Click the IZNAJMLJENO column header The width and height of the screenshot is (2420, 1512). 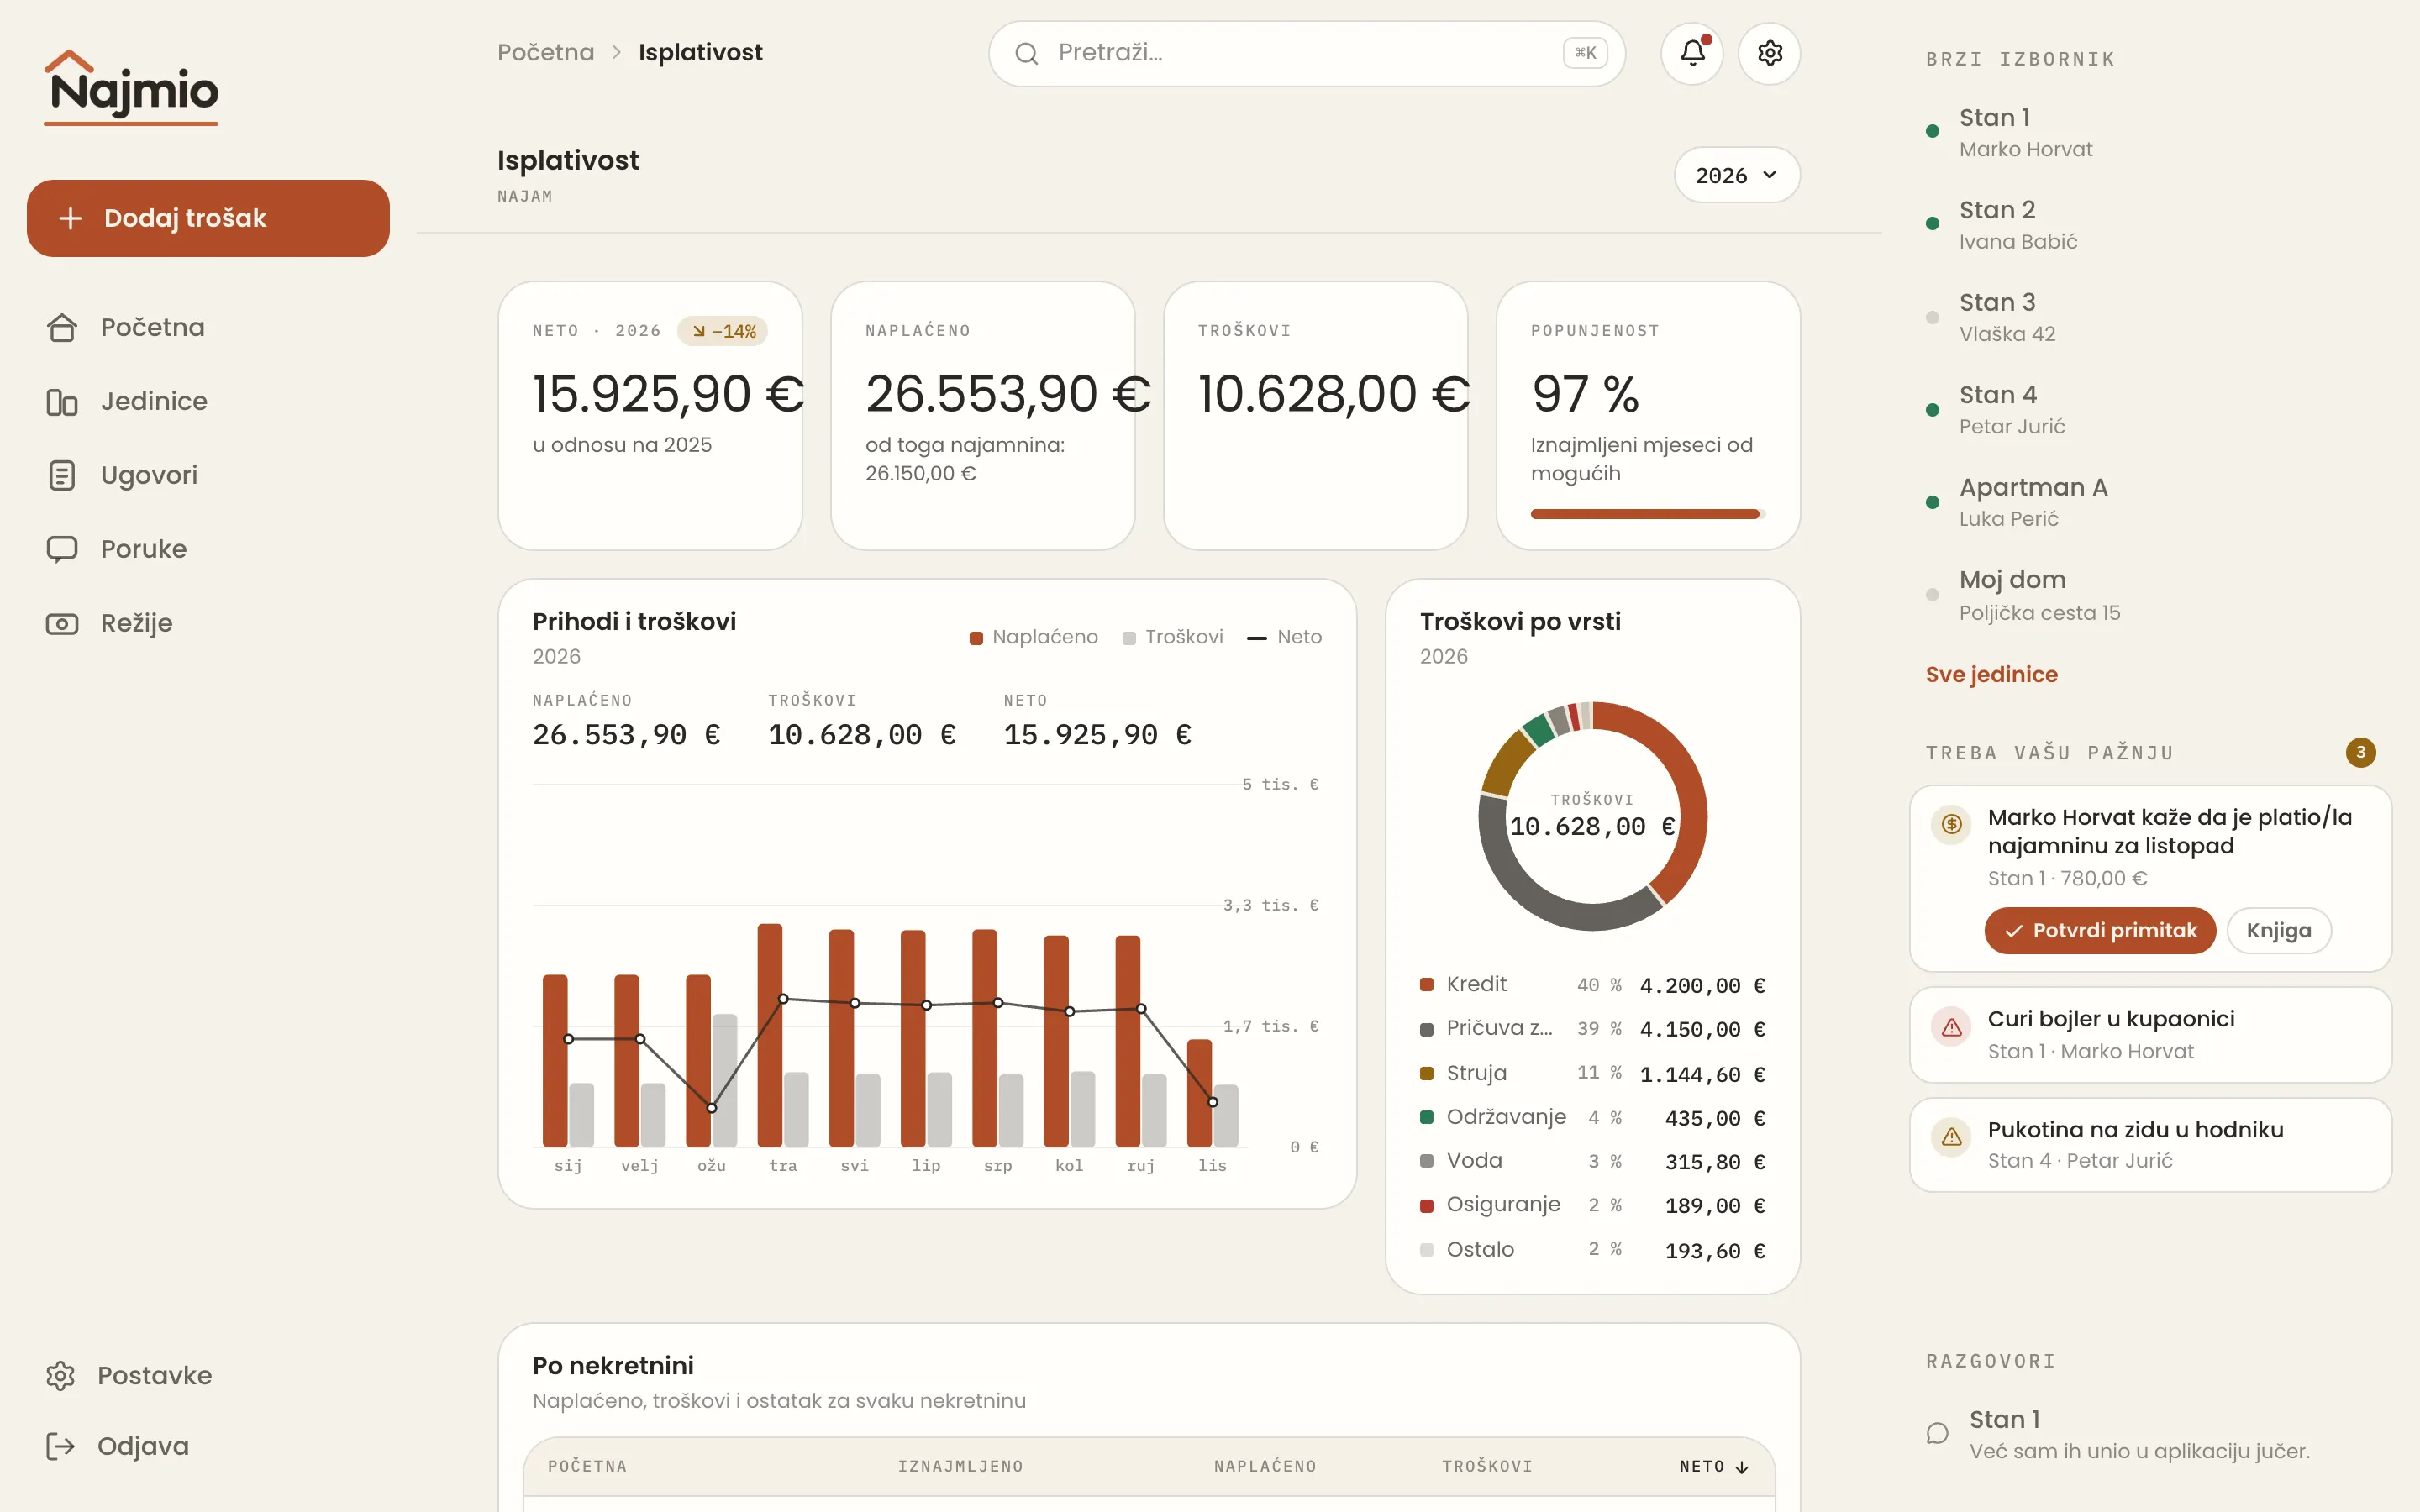coord(960,1466)
